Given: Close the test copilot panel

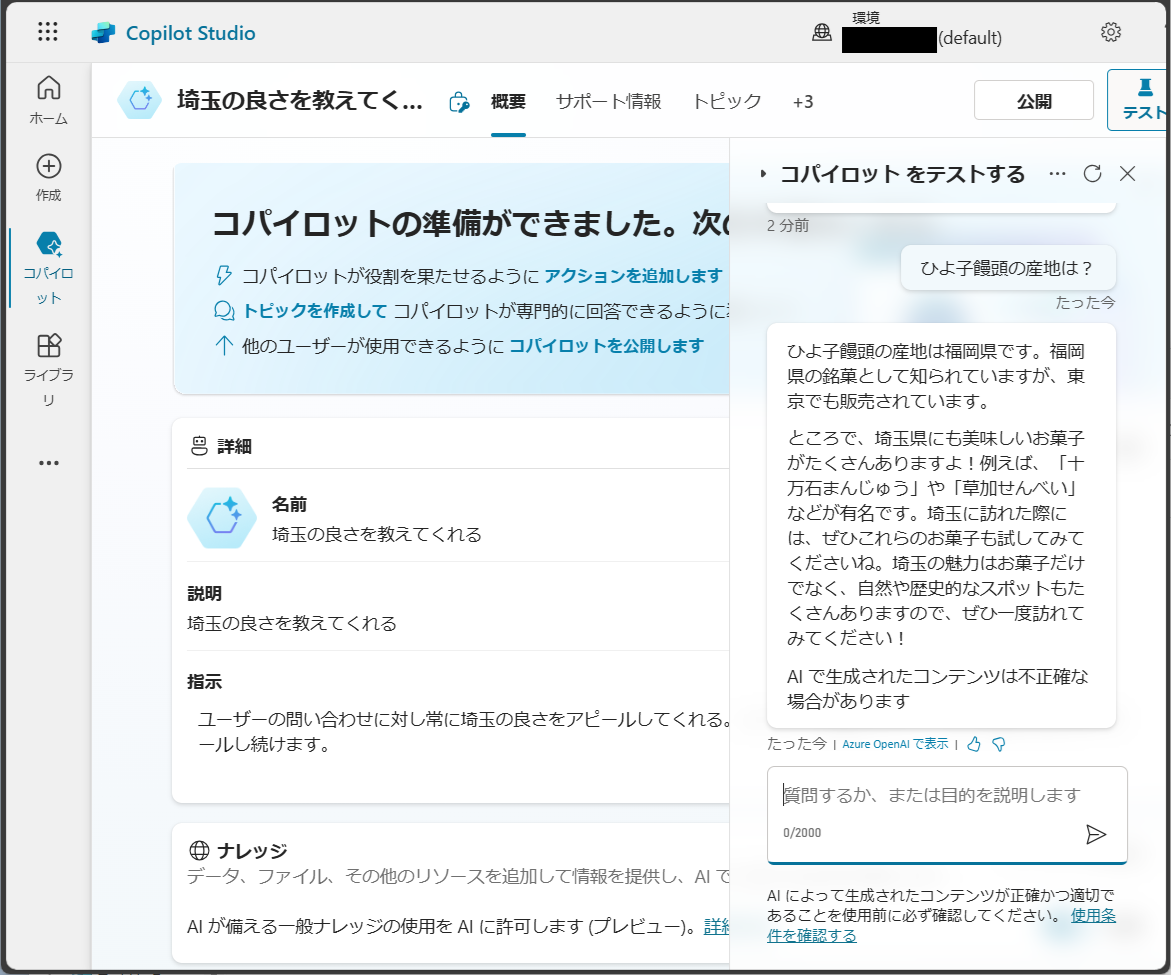Looking at the screenshot, I should pos(1128,174).
